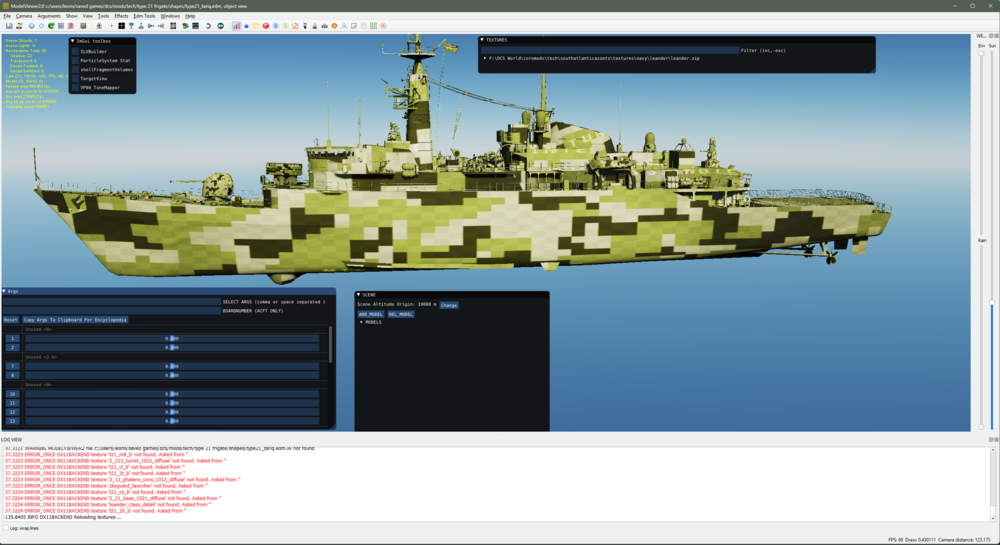Click the SELECT ARGS input field

tap(110, 301)
